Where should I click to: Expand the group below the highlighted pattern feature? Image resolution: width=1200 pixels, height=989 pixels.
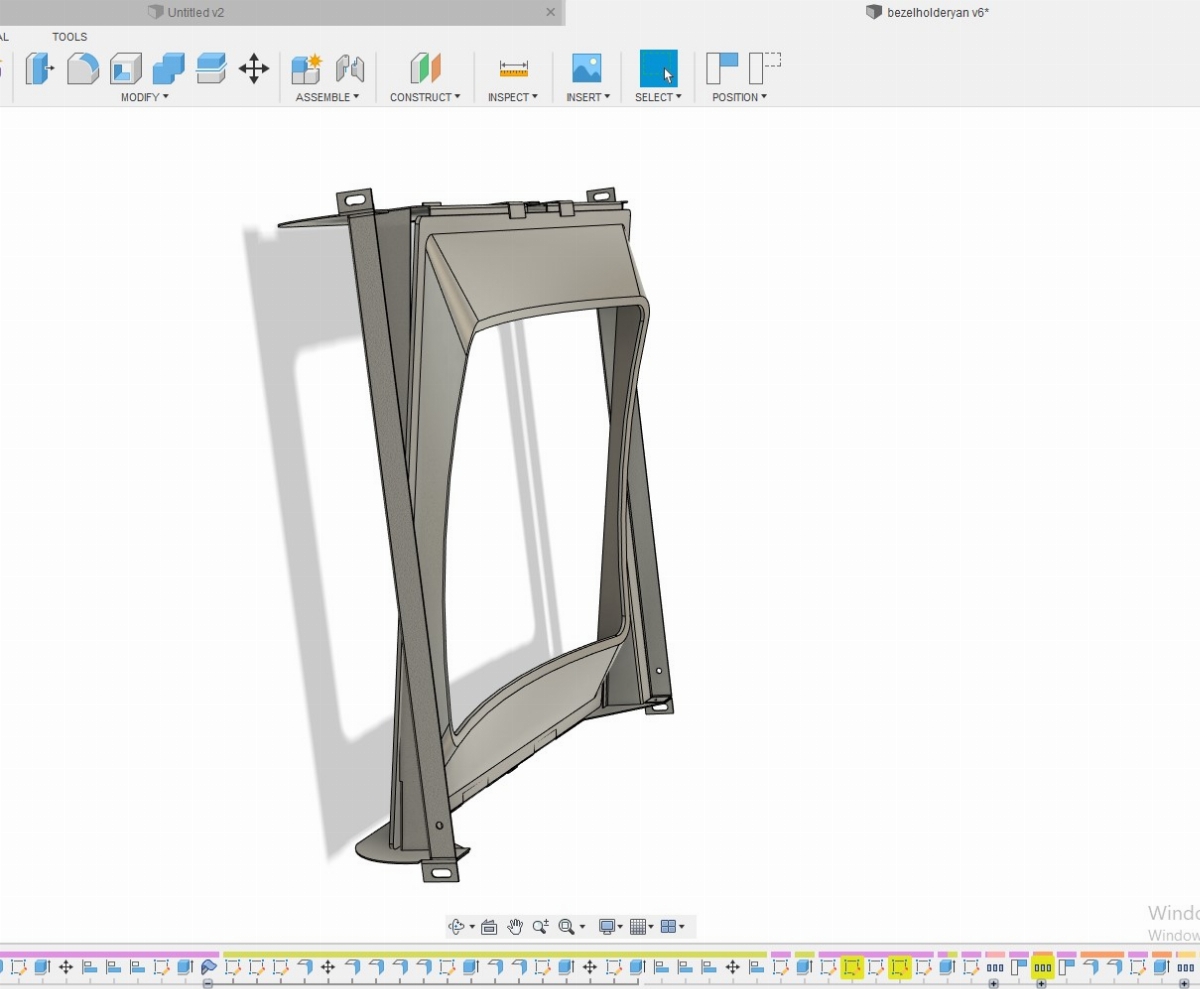(1041, 984)
